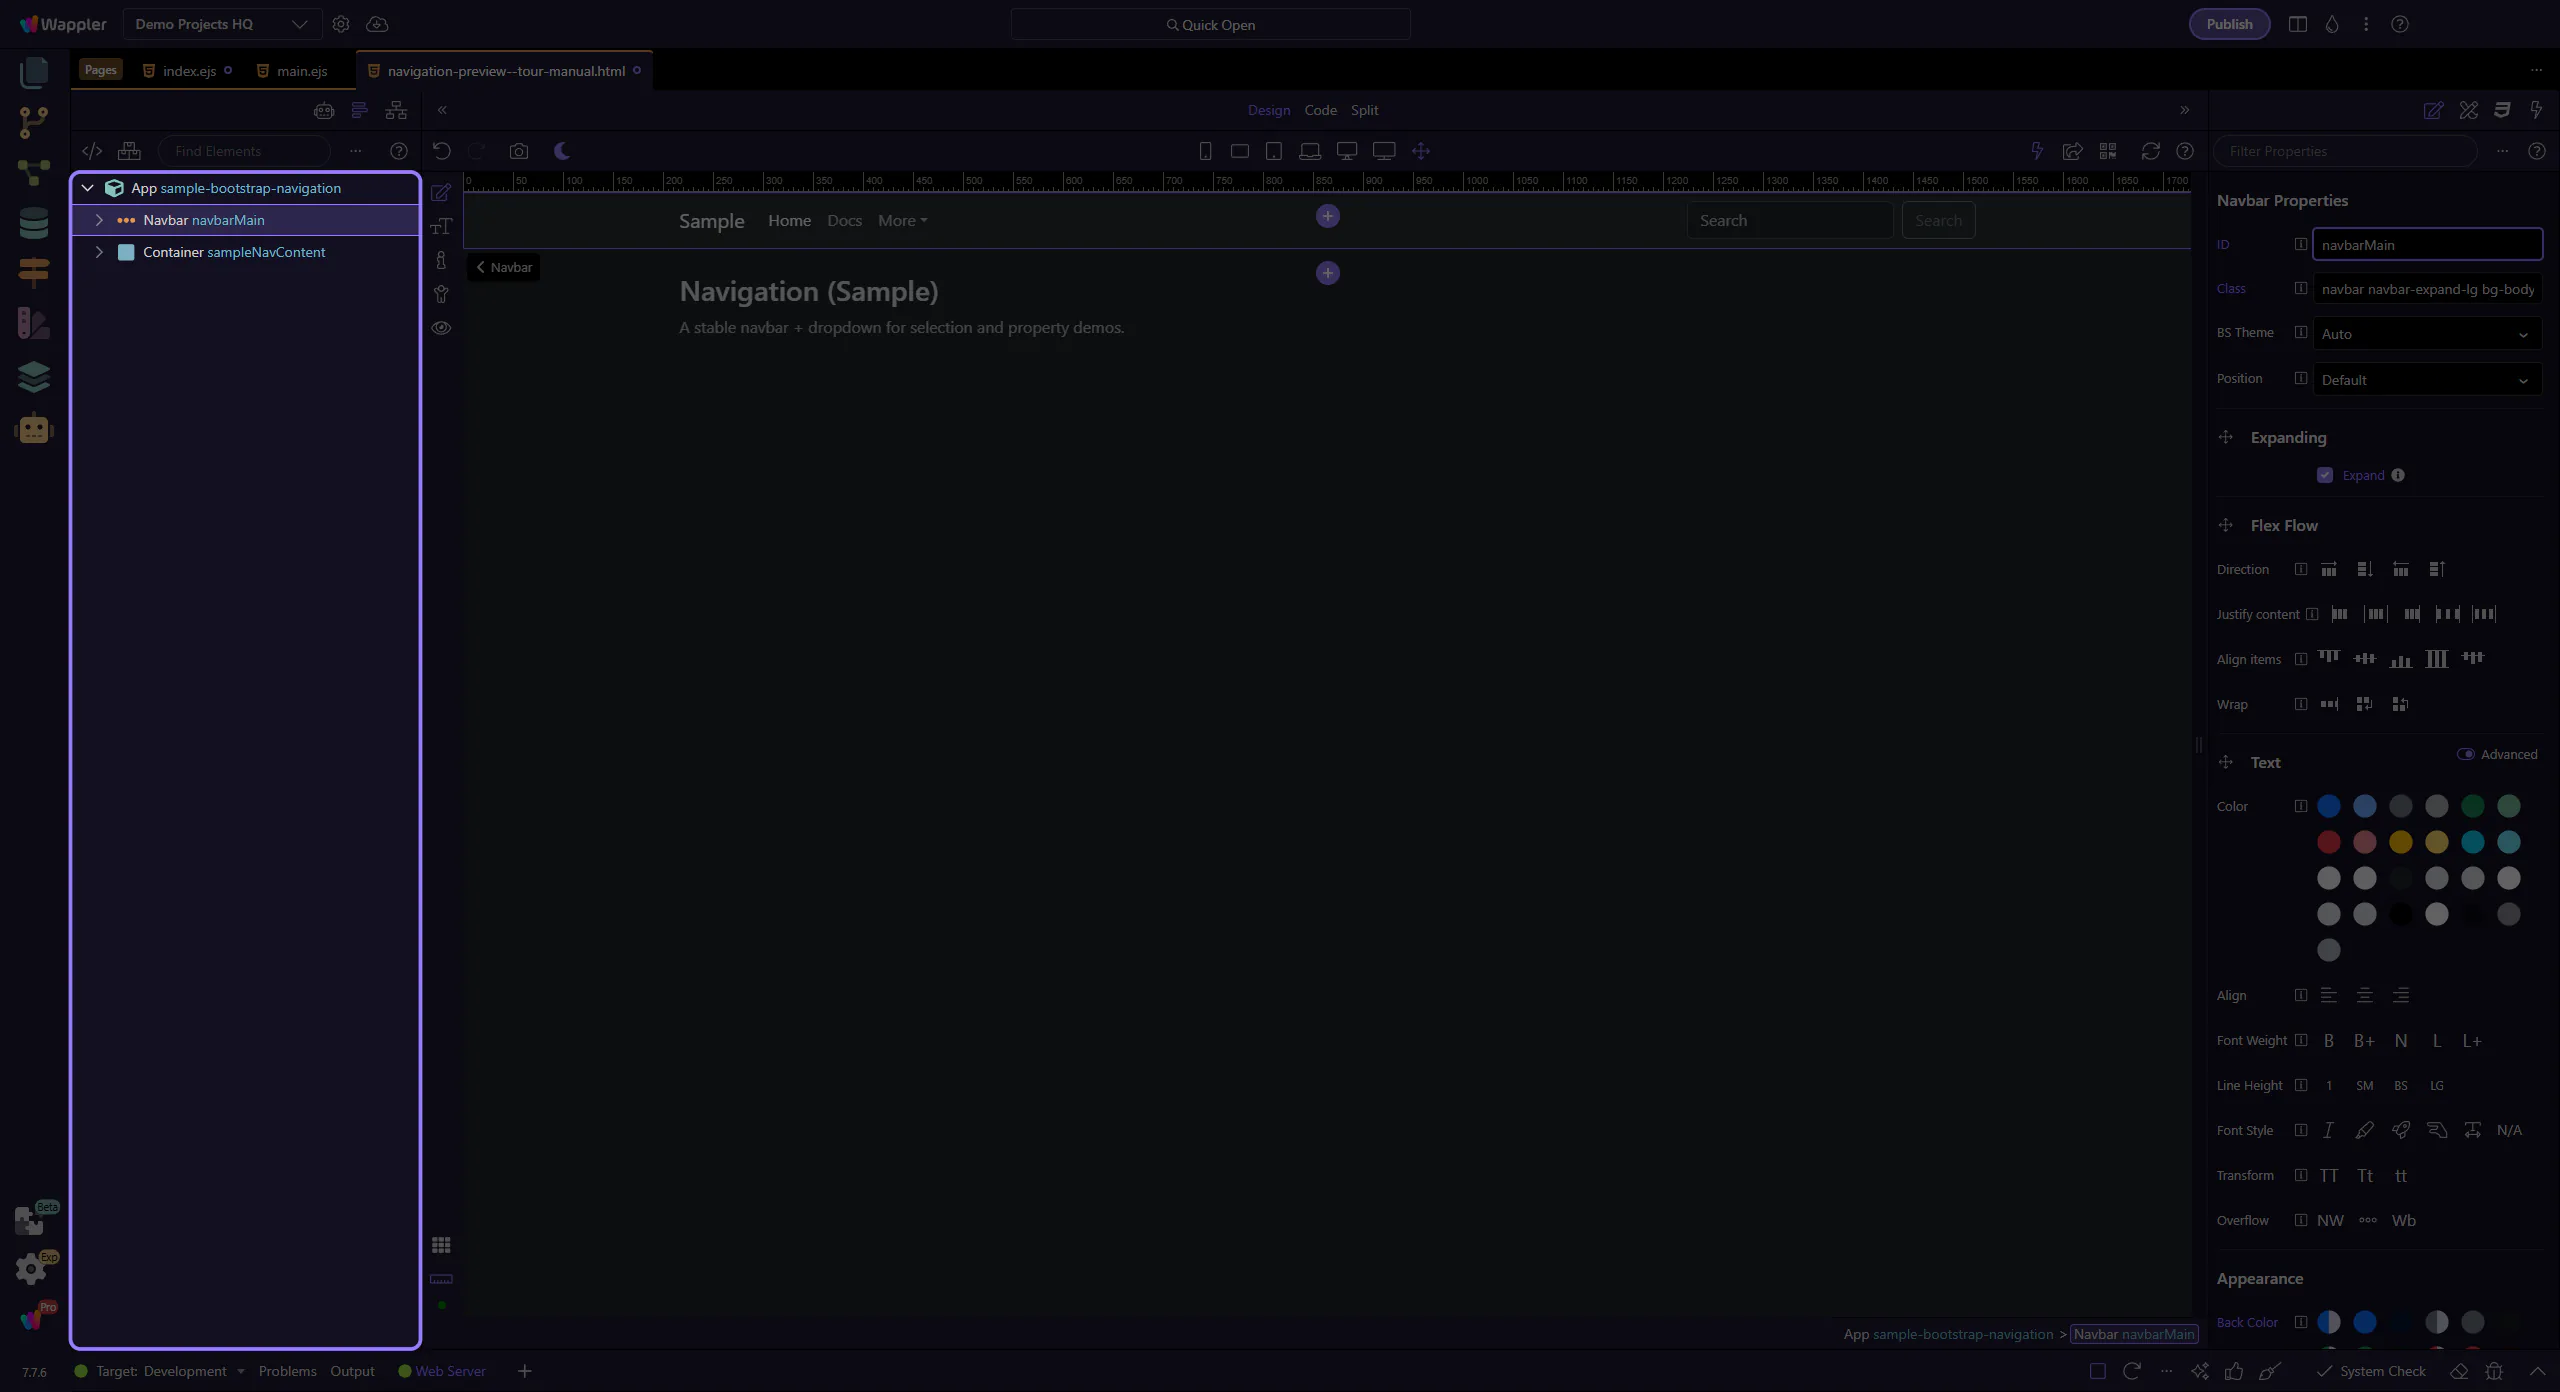Toggle the Advanced text switch
Screen dimensions: 2560x1392
2466,754
